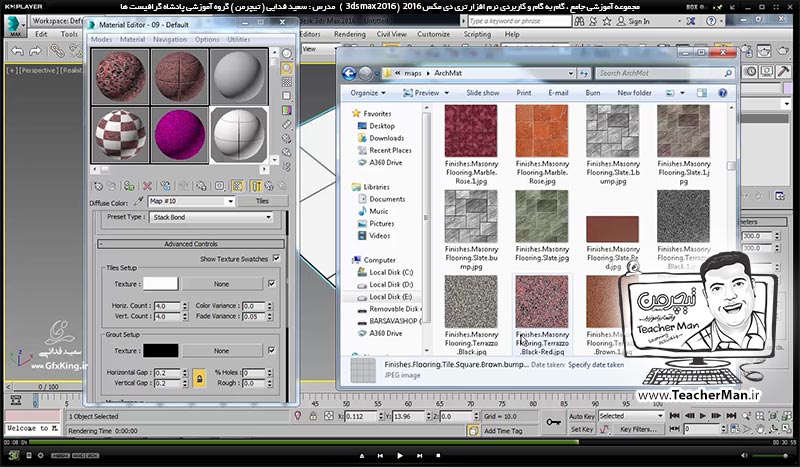The width and height of the screenshot is (800, 467).
Task: Click the None map button in Tiles Setup
Action: point(221,284)
